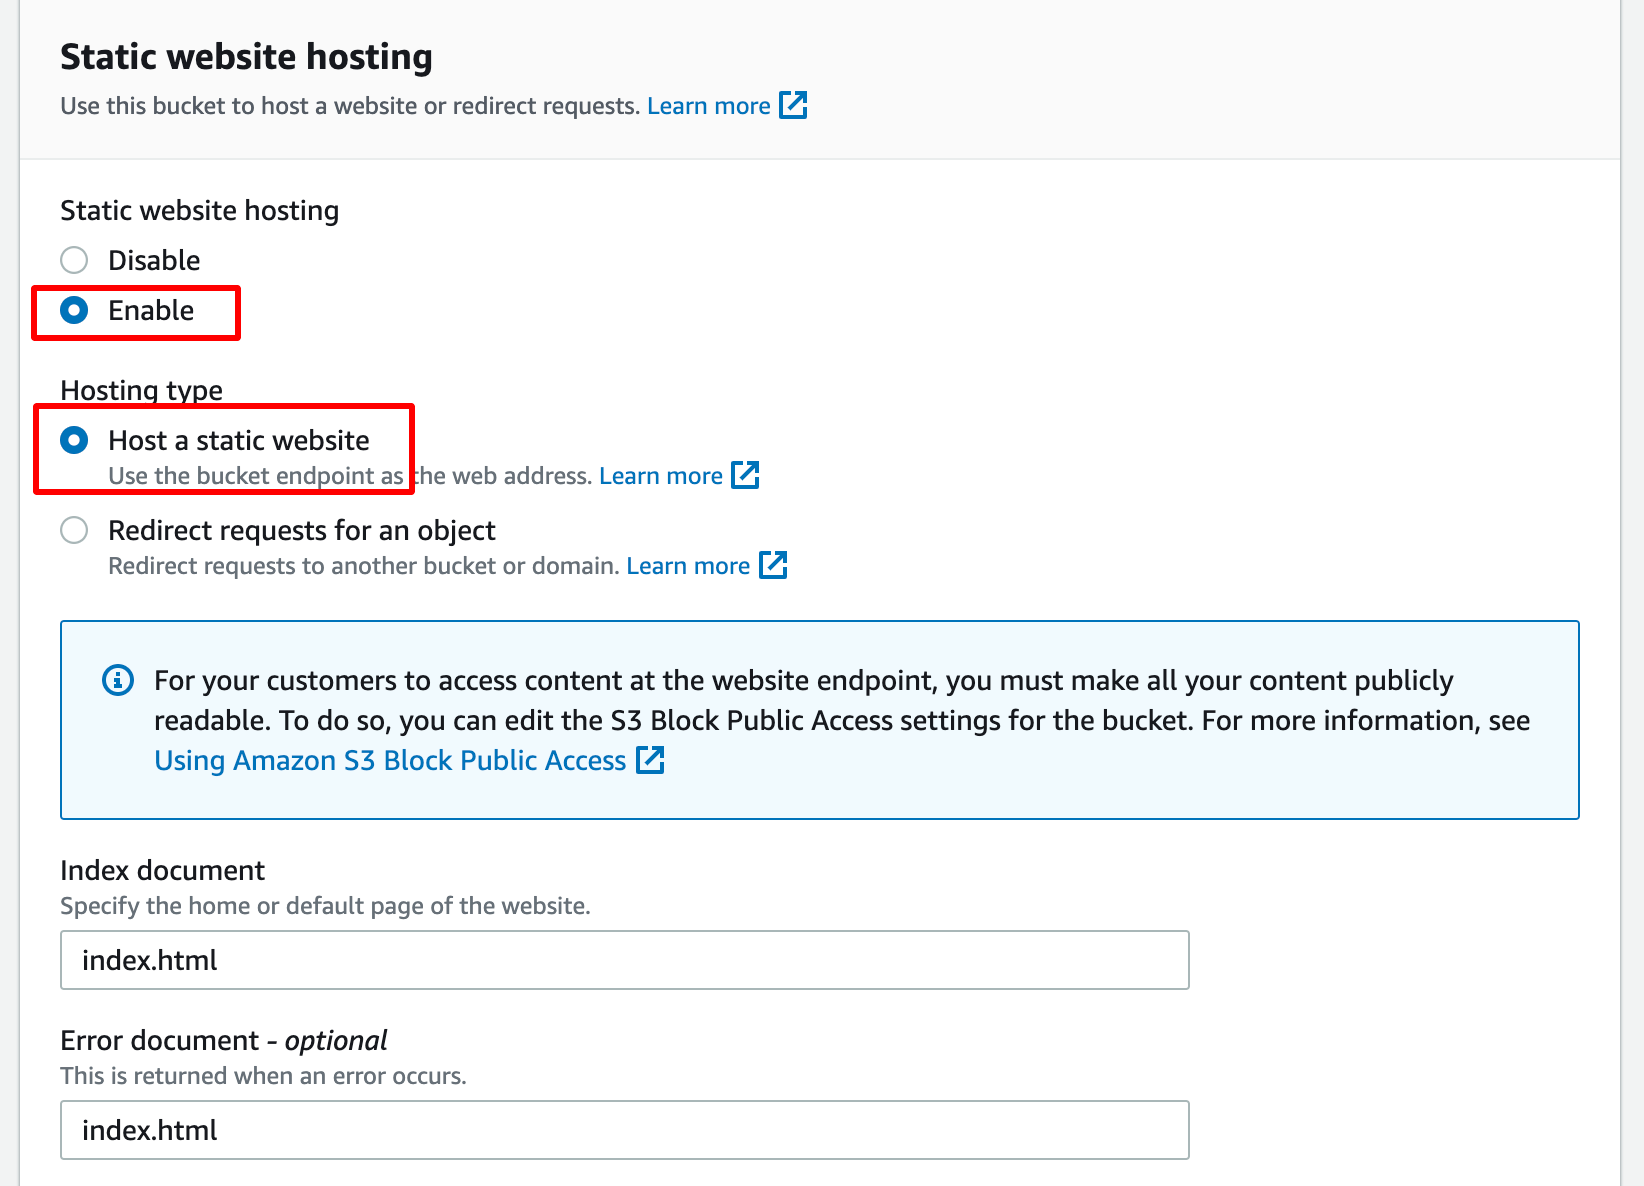The image size is (1644, 1186).
Task: Click the Error document optional label
Action: [x=222, y=1040]
